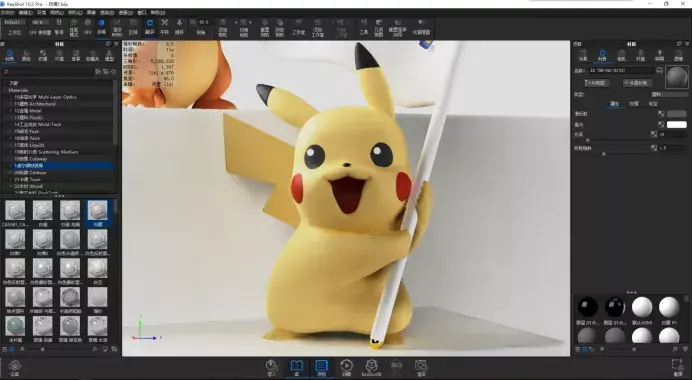This screenshot has height=380, width=693.
Task: Click the Reset Camera (重置相机) icon
Action: 265,27
